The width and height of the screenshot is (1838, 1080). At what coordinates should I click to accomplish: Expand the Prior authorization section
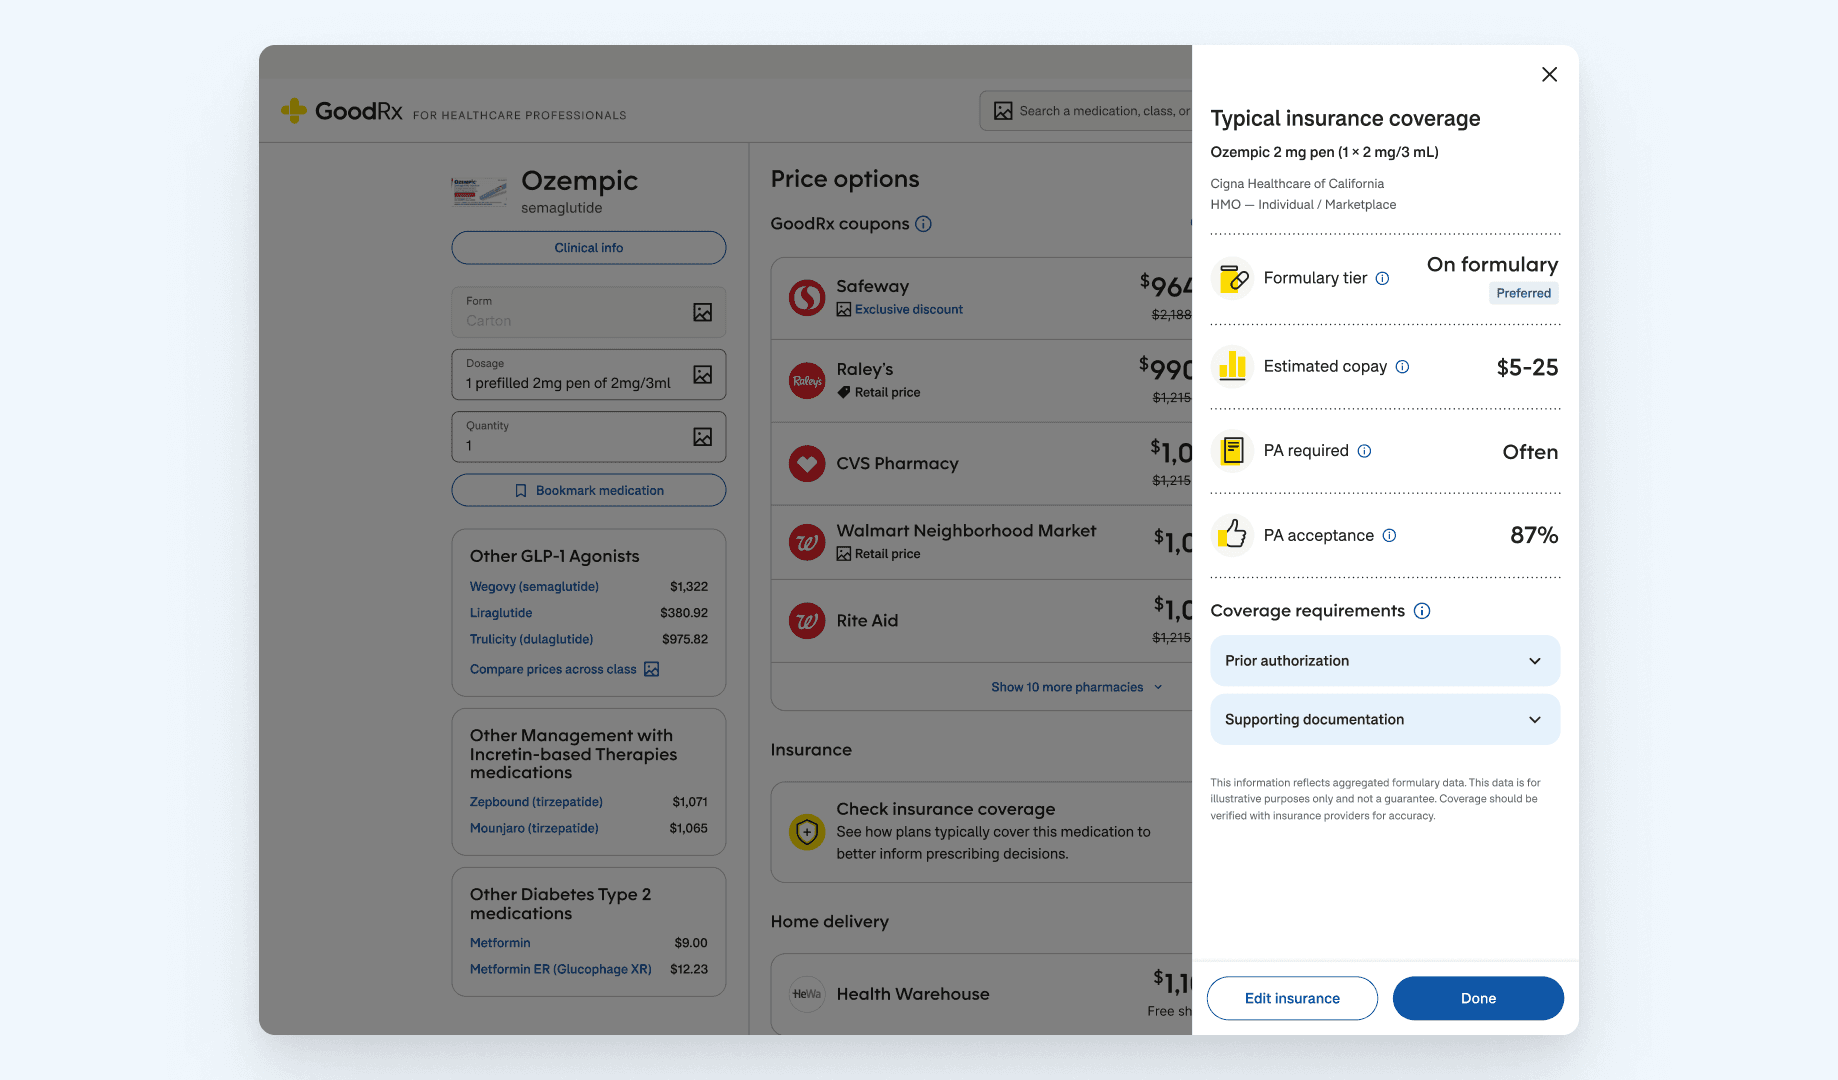(x=1385, y=661)
